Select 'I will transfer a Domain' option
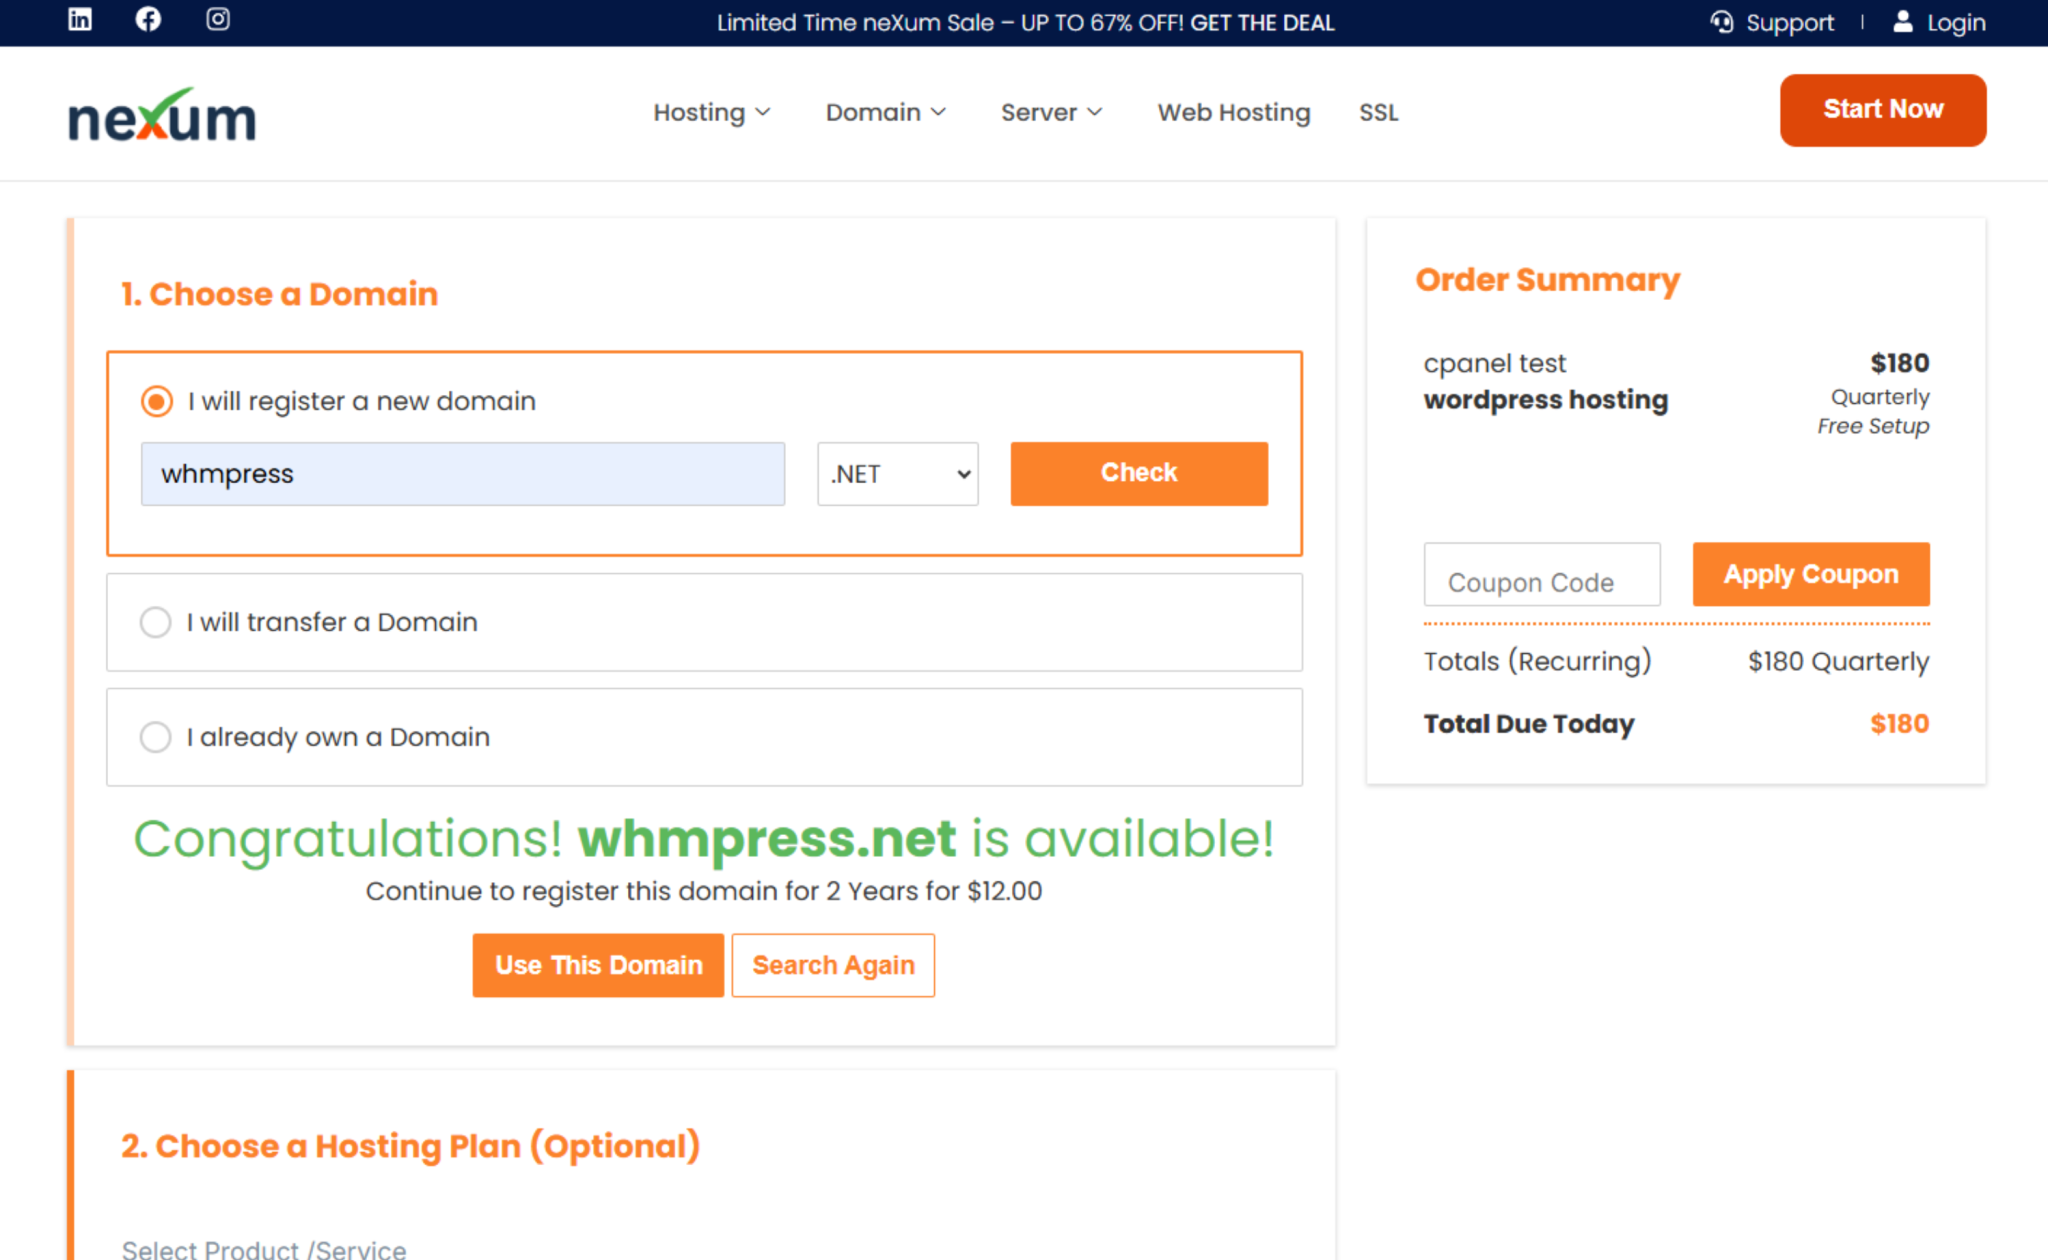 (x=156, y=622)
